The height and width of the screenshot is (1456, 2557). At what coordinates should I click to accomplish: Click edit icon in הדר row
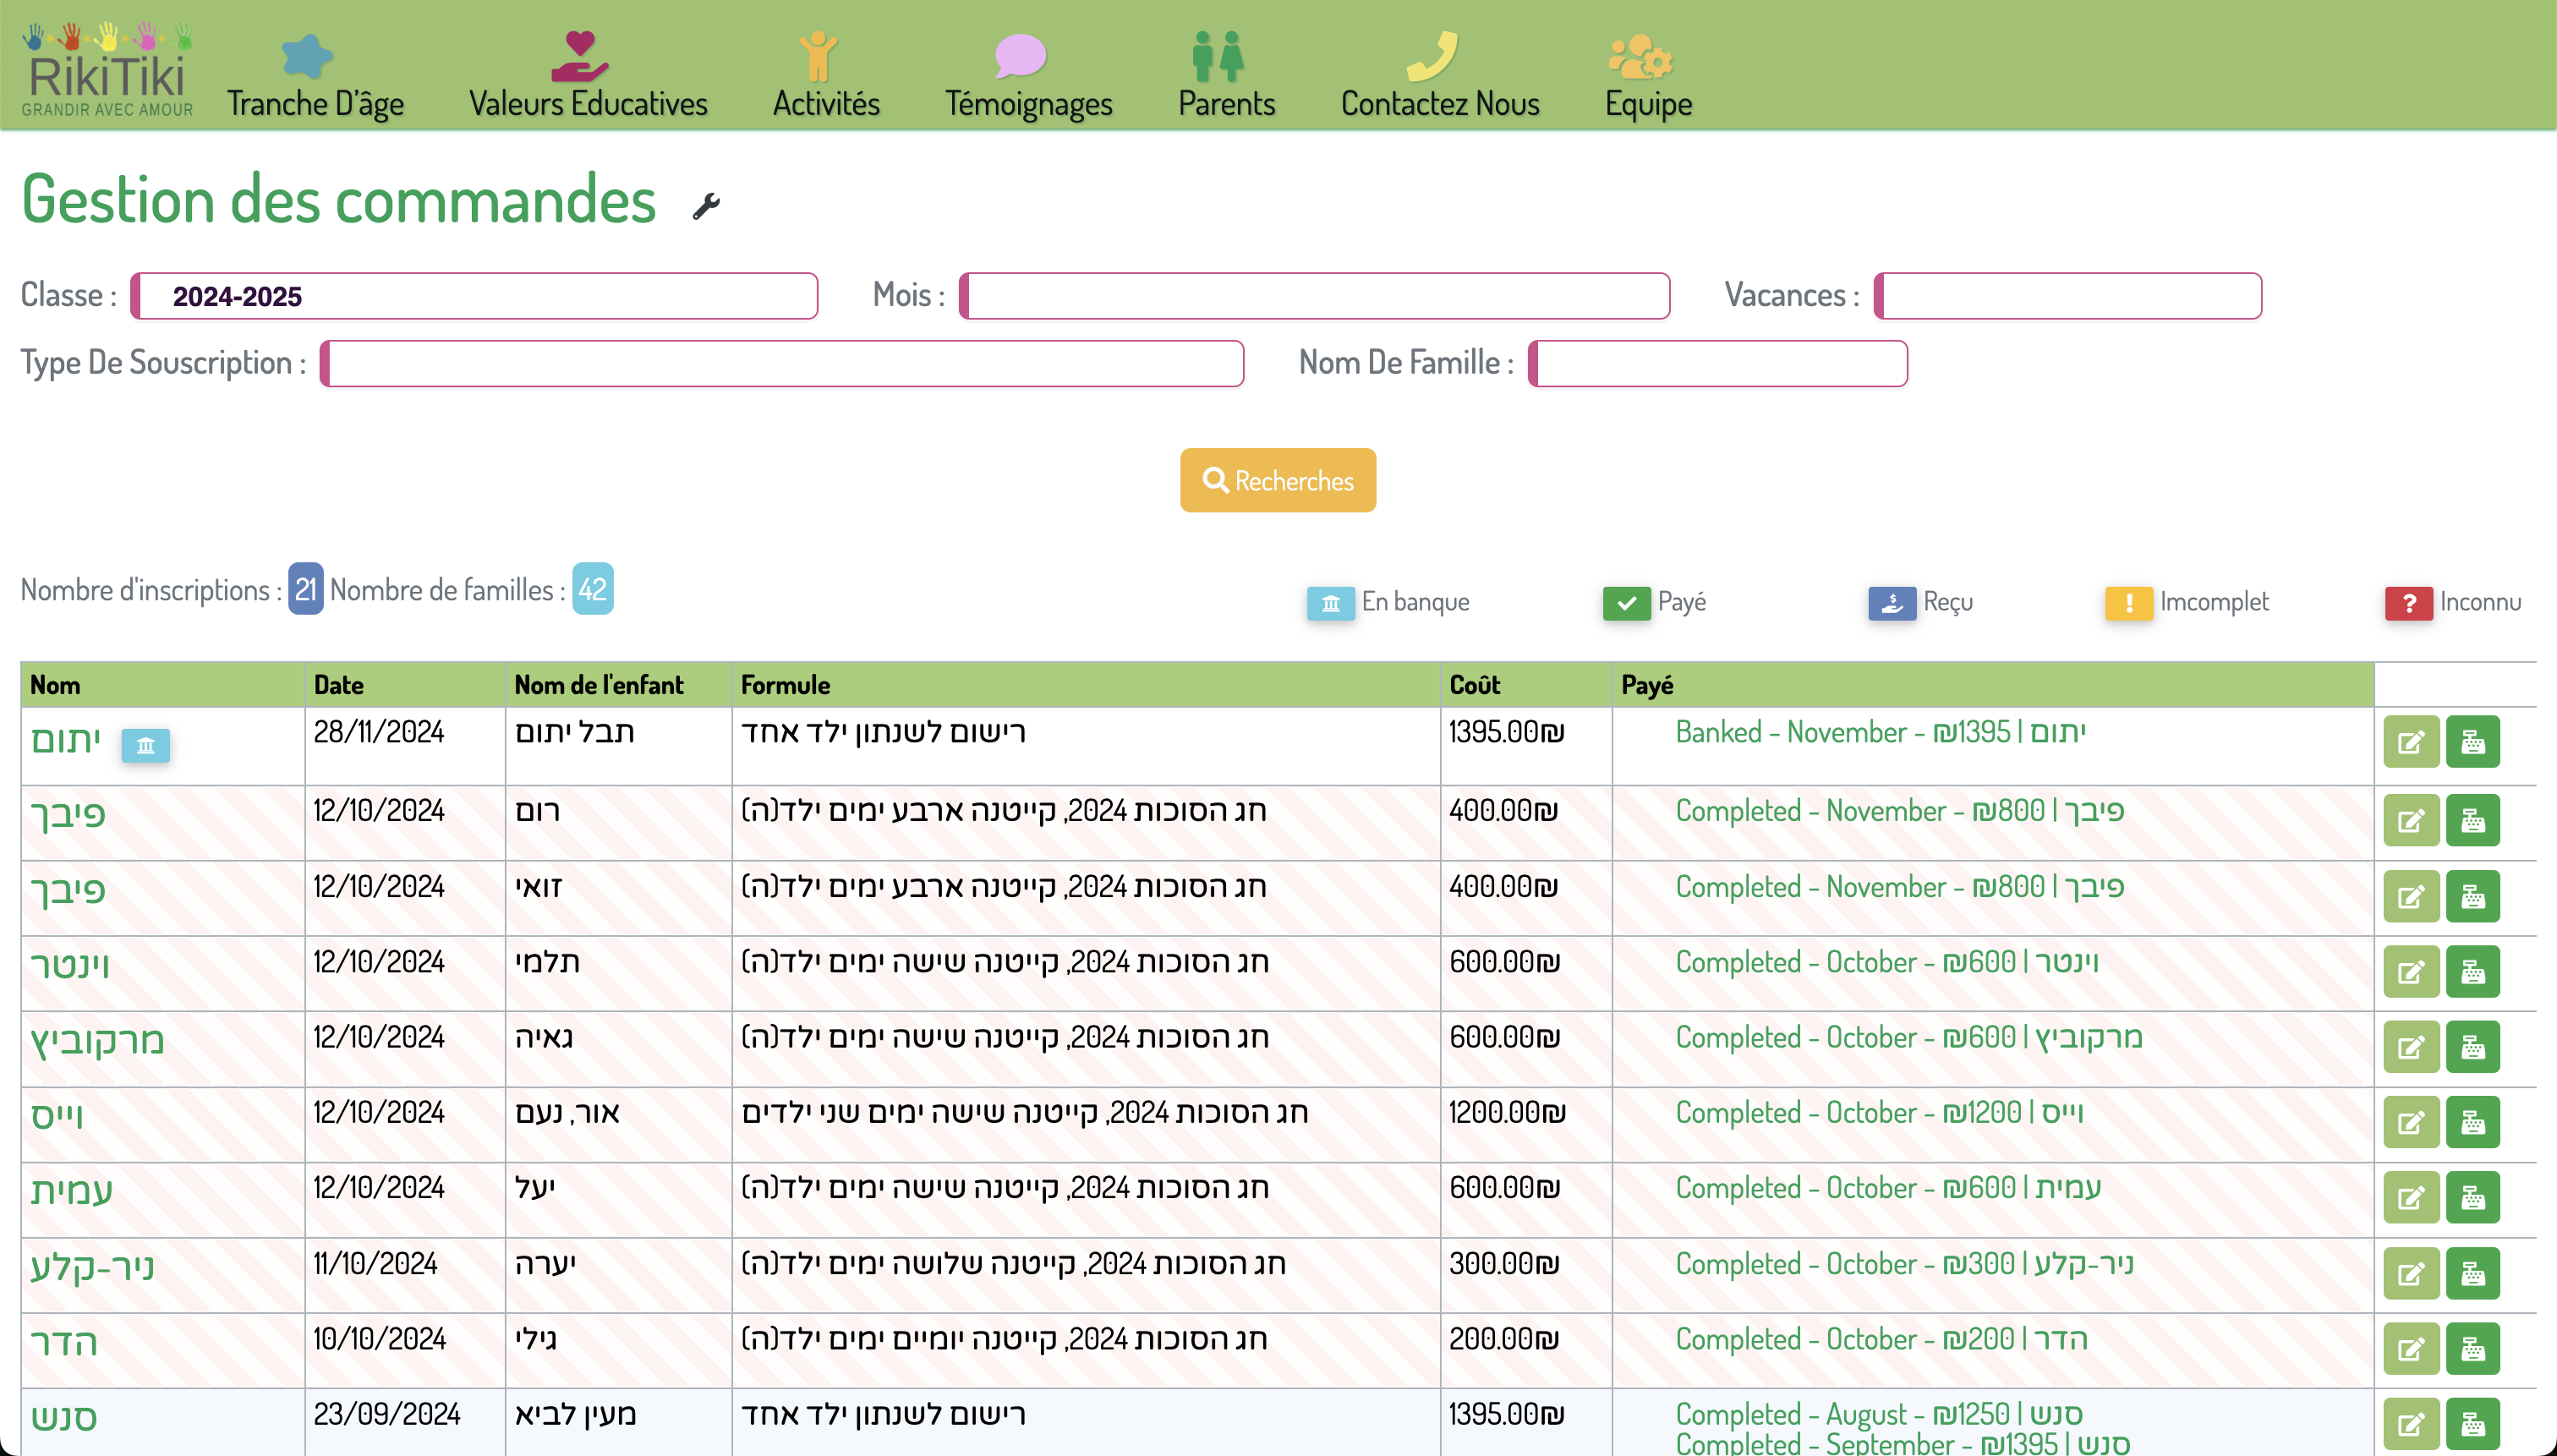pos(2410,1348)
